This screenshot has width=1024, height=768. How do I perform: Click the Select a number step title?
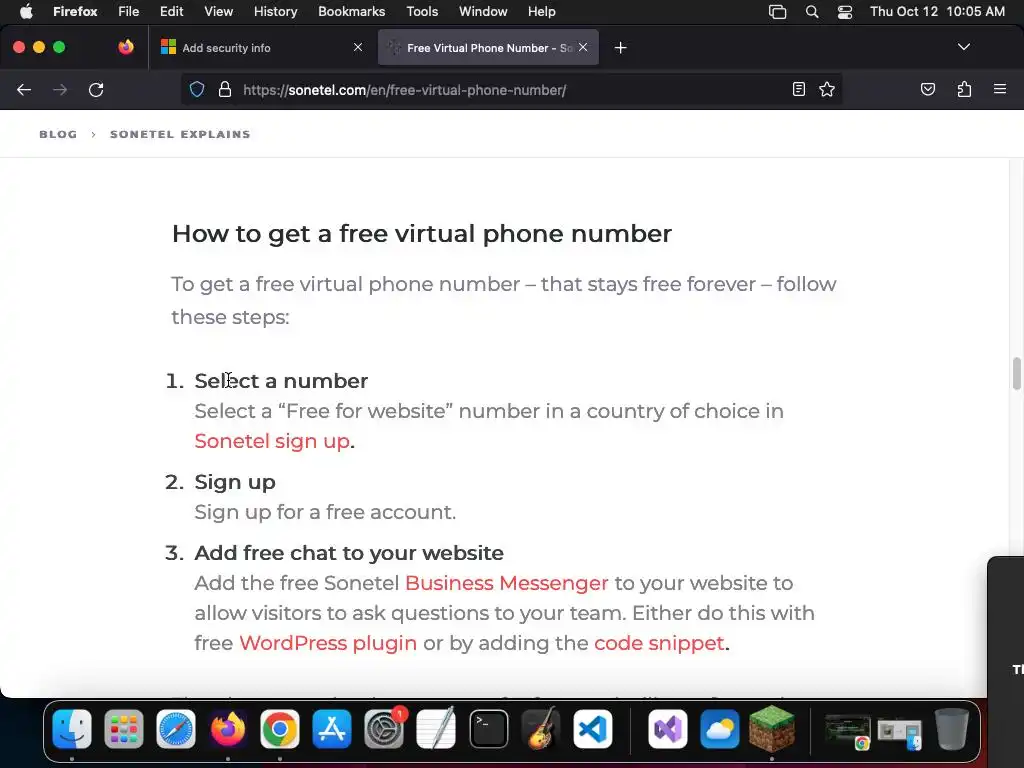tap(281, 381)
